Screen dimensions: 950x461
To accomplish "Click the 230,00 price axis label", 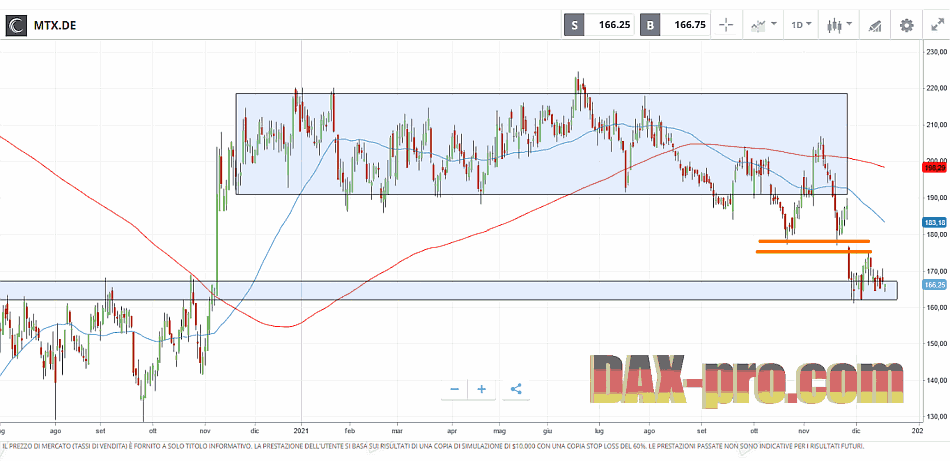I will tap(936, 52).
